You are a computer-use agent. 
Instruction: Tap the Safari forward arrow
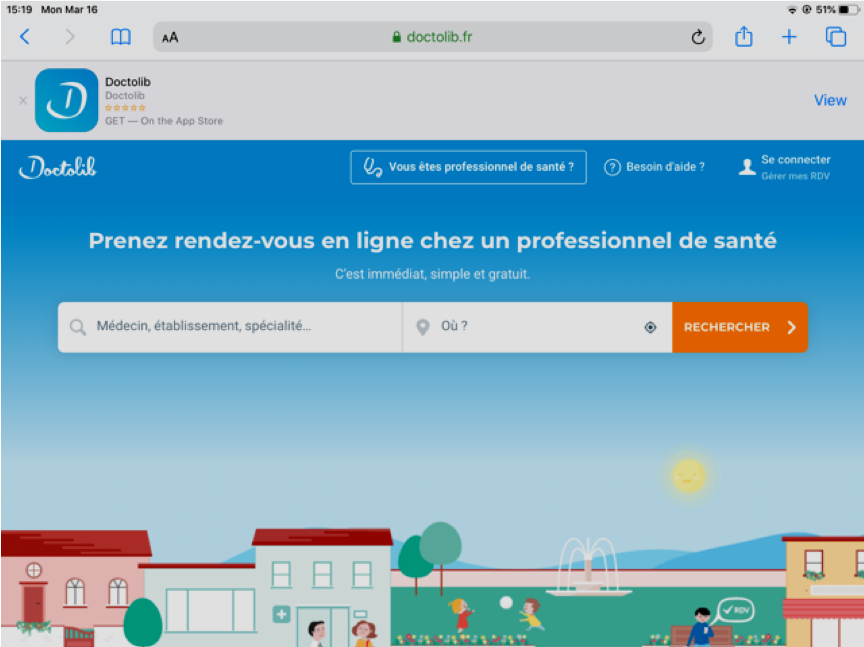(69, 37)
